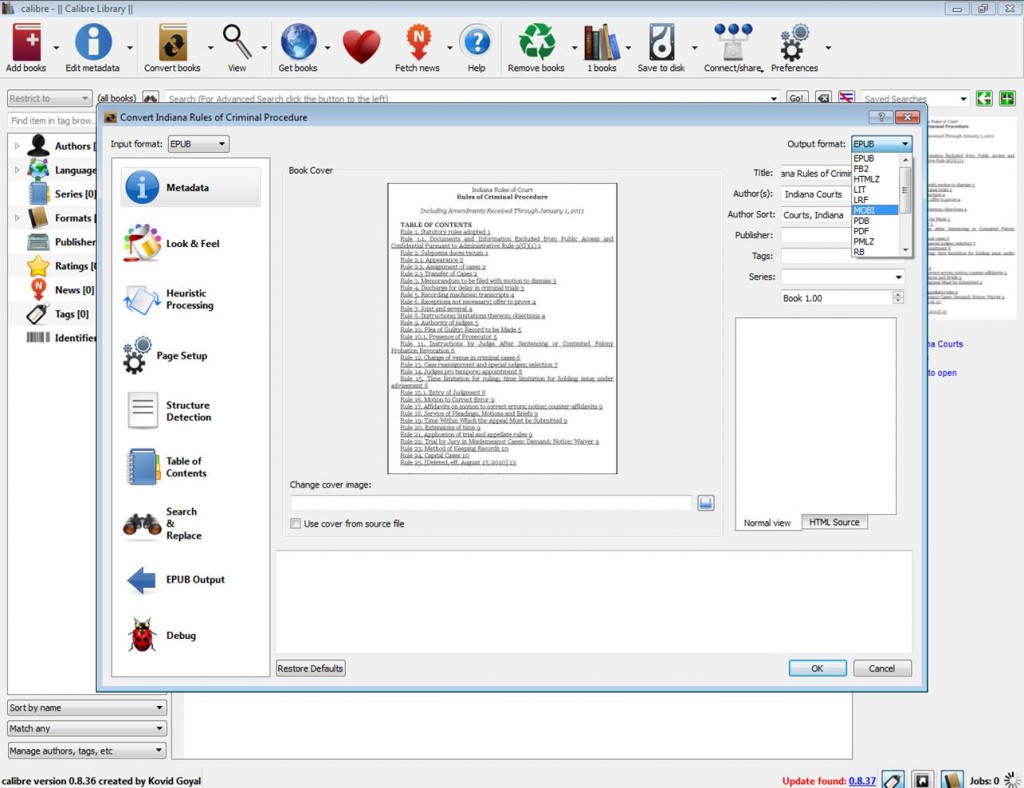This screenshot has height=788, width=1024.
Task: Open update 0.8.37 link
Action: (x=862, y=781)
